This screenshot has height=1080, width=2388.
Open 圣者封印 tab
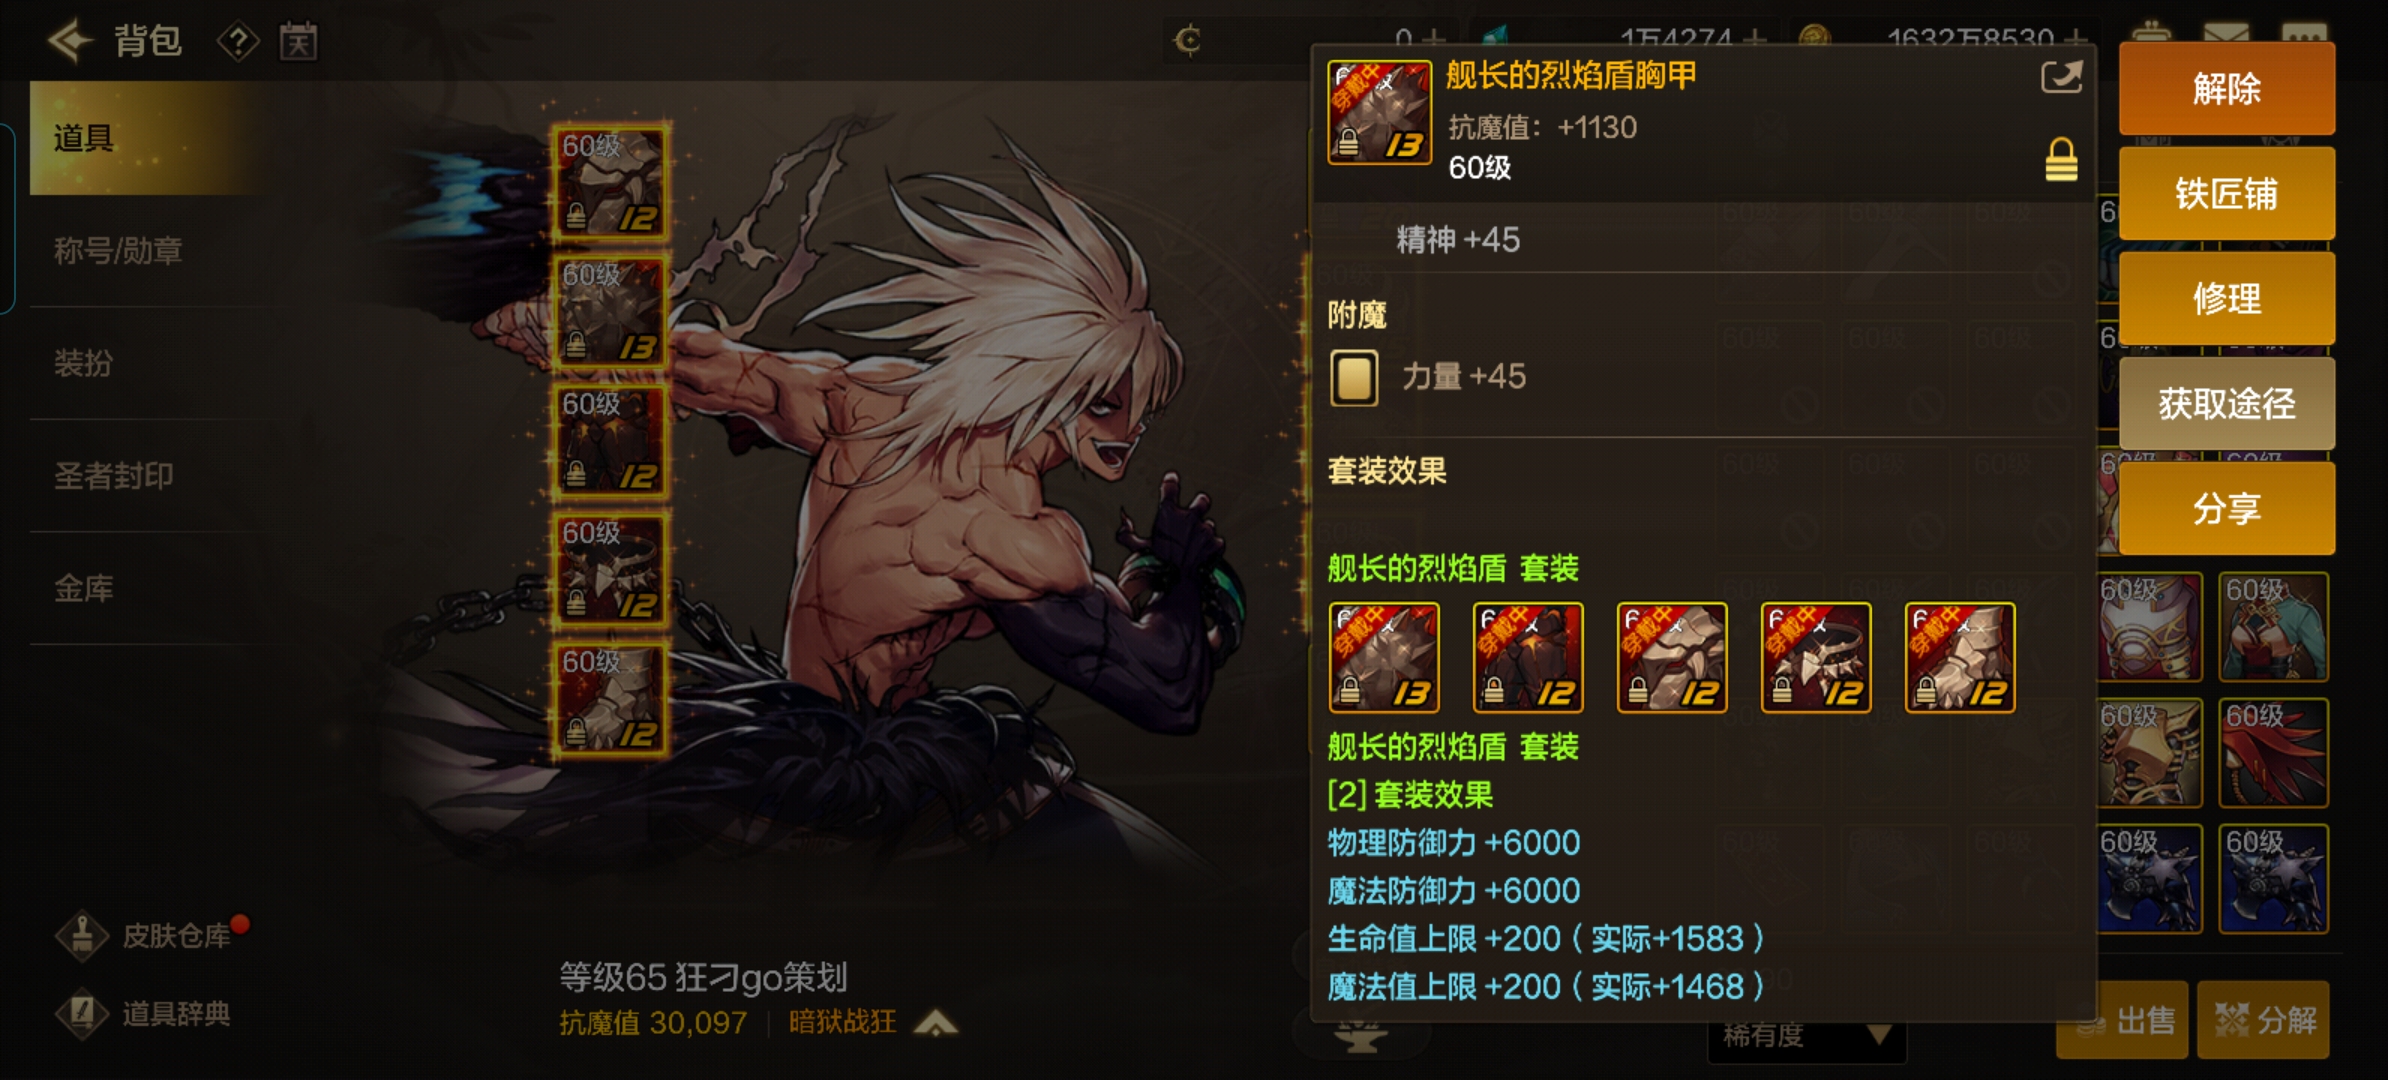tap(114, 475)
